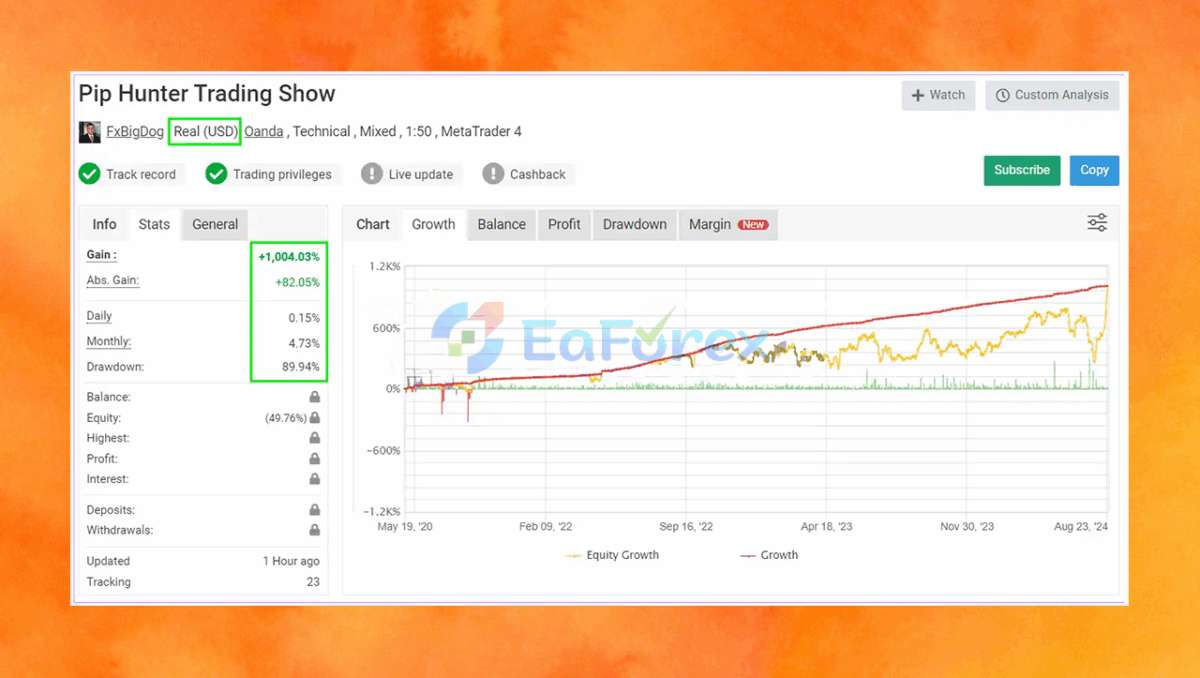Image resolution: width=1200 pixels, height=678 pixels.
Task: Click the Monthly label
Action: click(109, 342)
